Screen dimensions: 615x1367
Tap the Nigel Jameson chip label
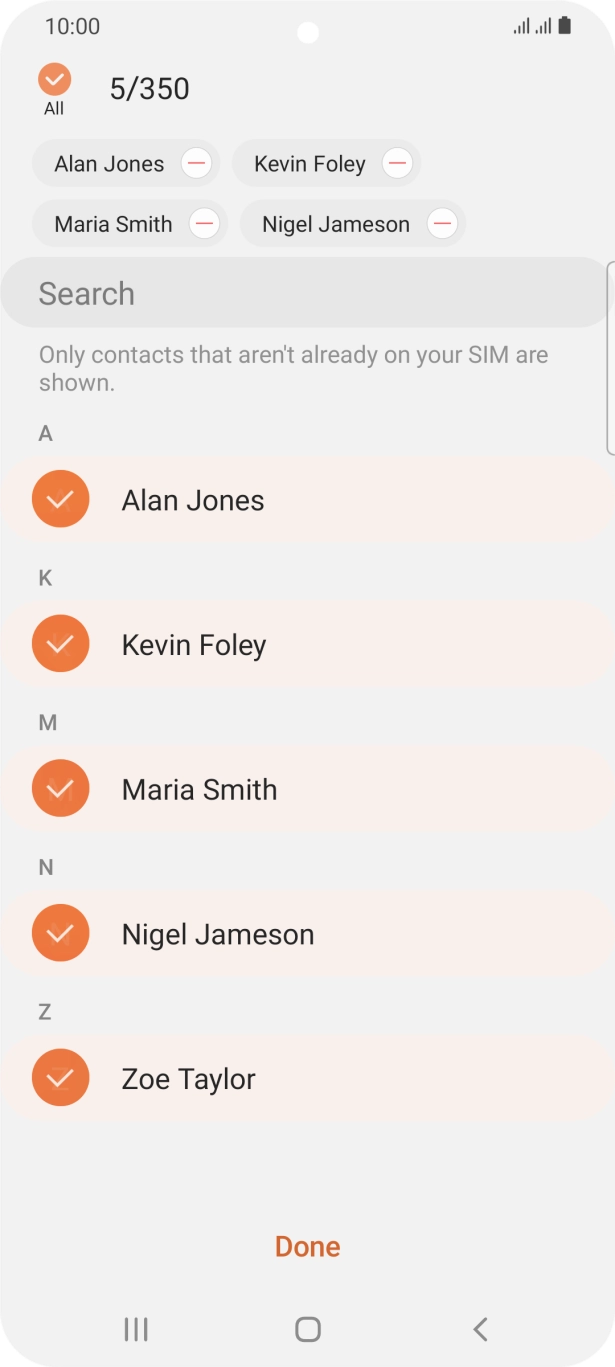coord(335,224)
